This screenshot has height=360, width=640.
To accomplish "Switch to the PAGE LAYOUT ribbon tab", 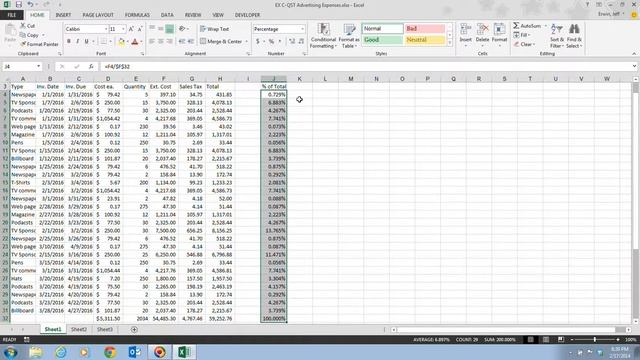I will [98, 15].
